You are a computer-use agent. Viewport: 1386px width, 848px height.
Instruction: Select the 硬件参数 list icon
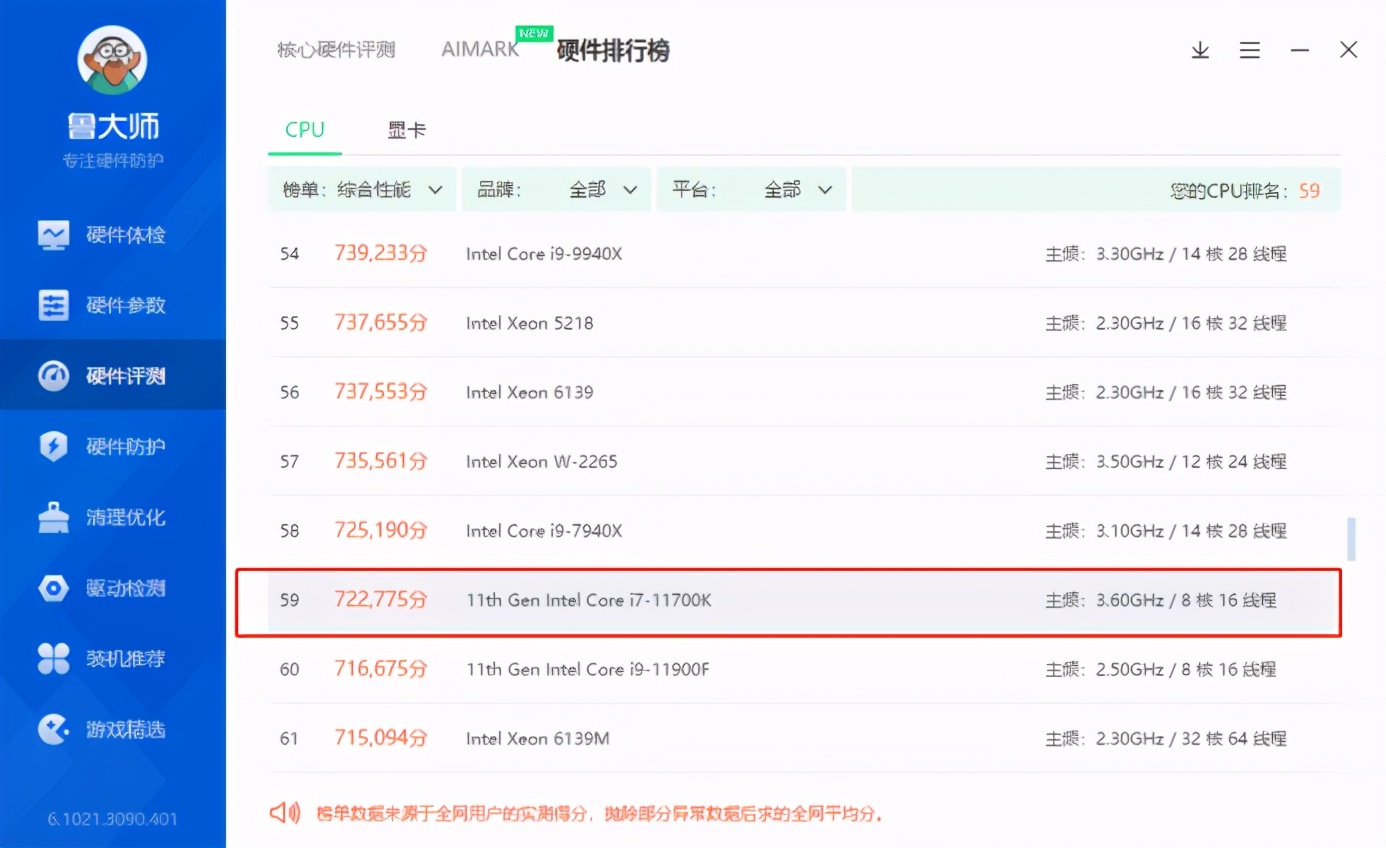point(53,305)
